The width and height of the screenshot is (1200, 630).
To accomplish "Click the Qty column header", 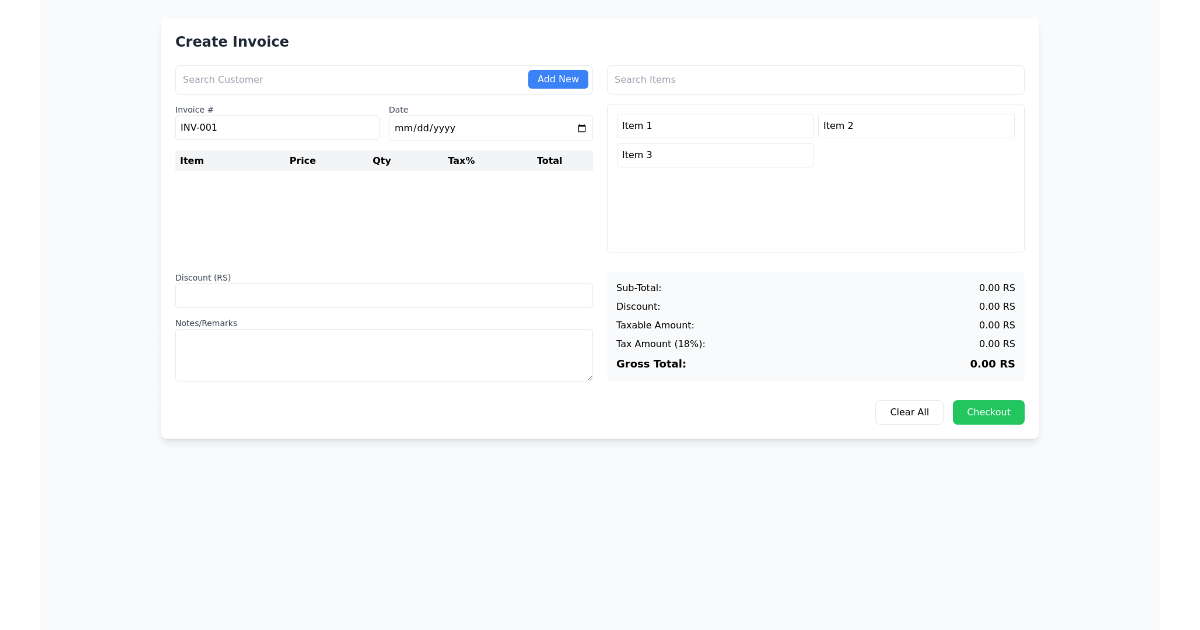I will 381,161.
